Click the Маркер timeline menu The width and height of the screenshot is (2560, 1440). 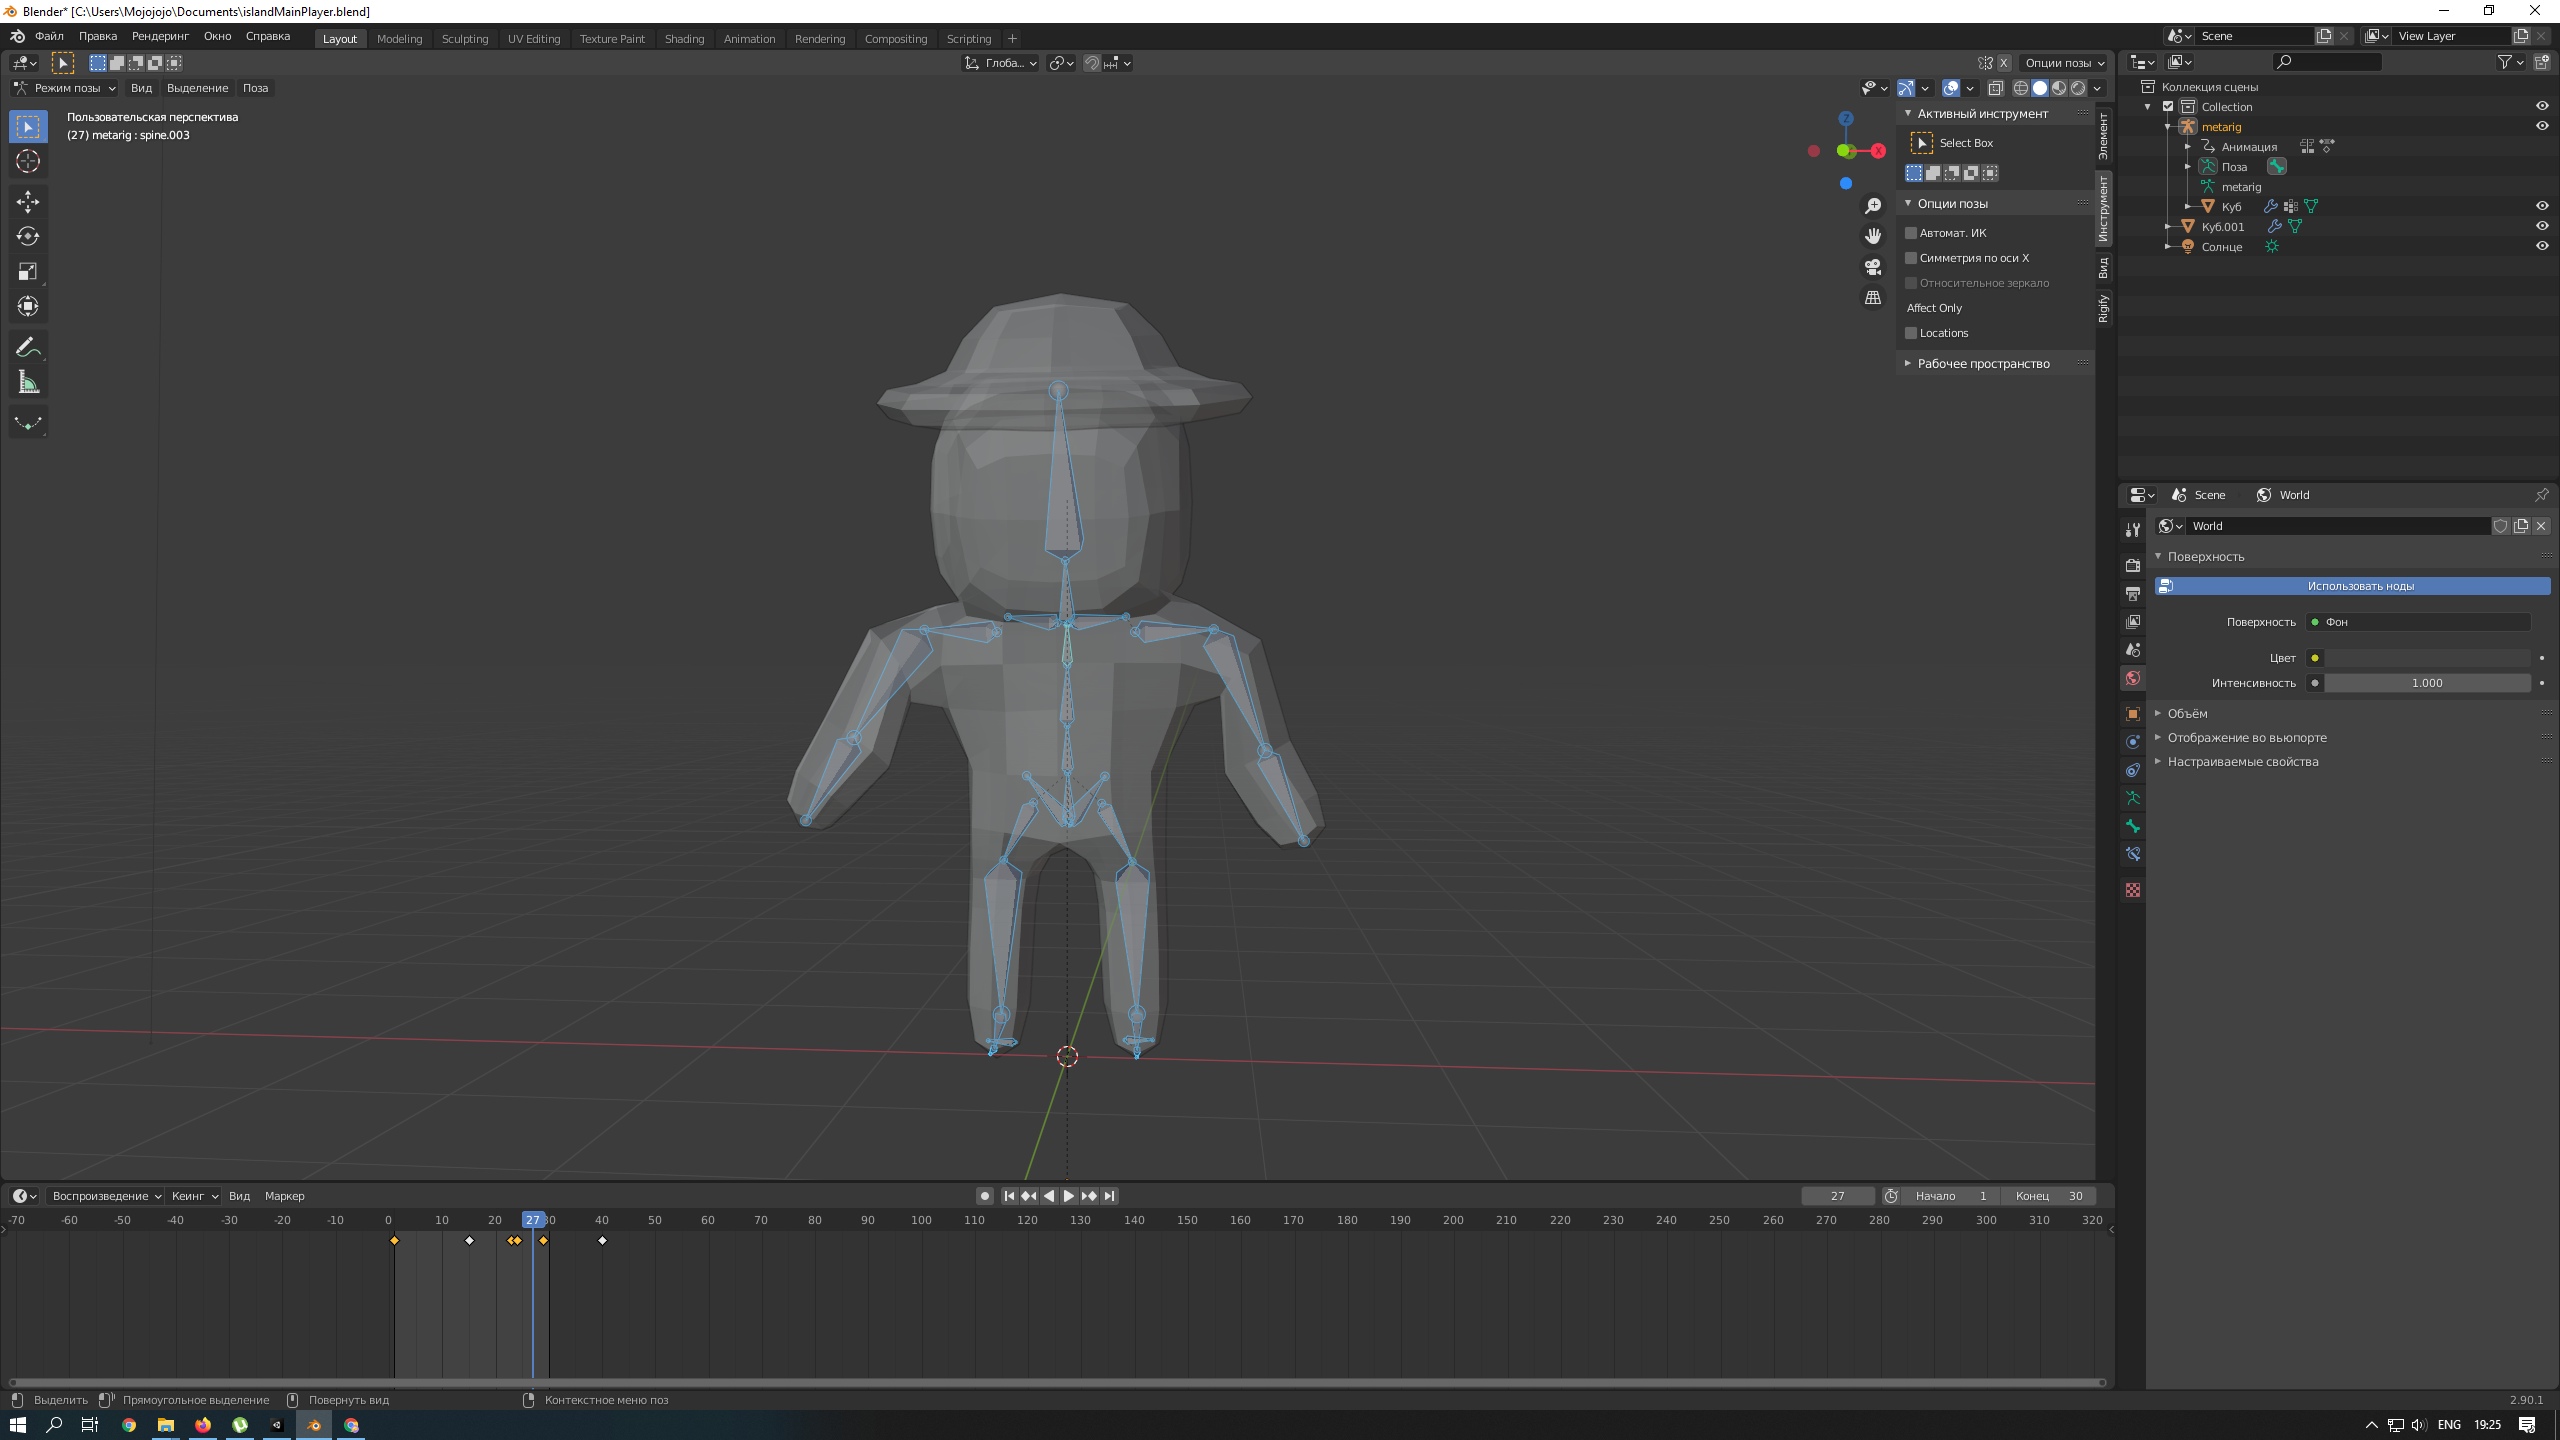(x=284, y=1196)
